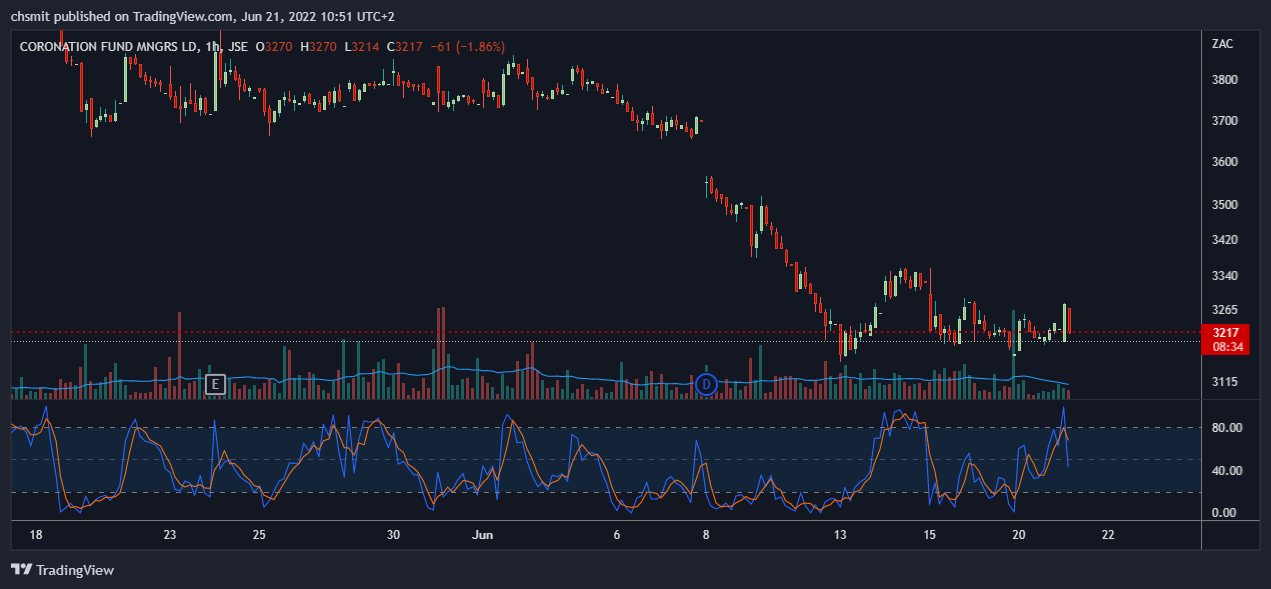The width and height of the screenshot is (1271, 589).
Task: Click the red current price label 3217
Action: (1225, 333)
